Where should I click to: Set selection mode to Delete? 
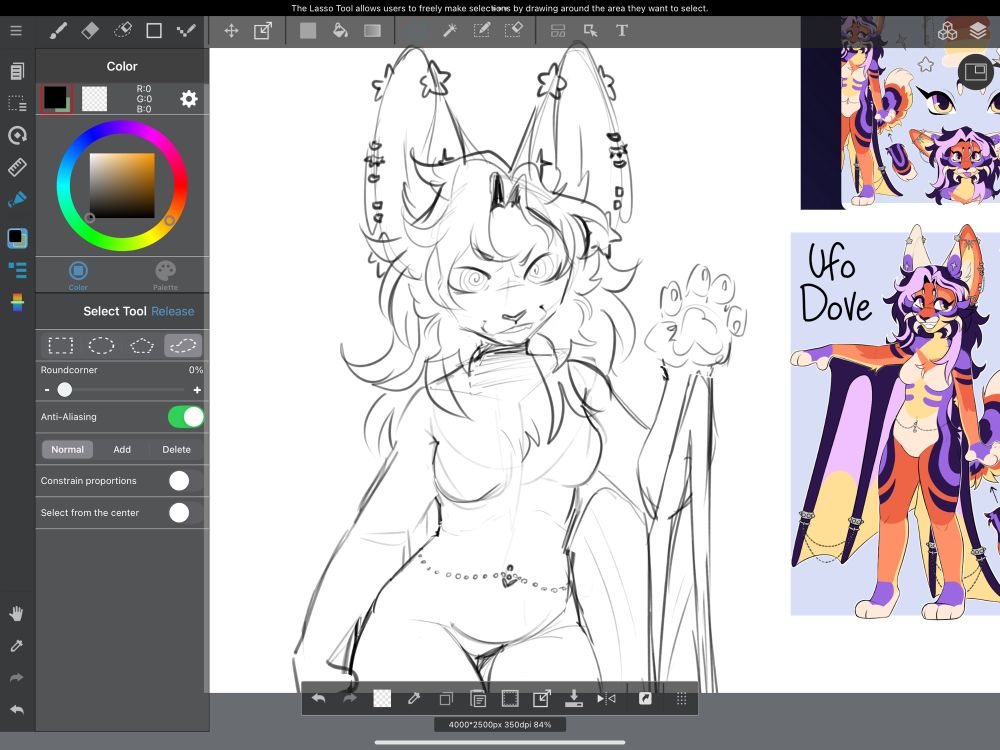pyautogui.click(x=177, y=450)
